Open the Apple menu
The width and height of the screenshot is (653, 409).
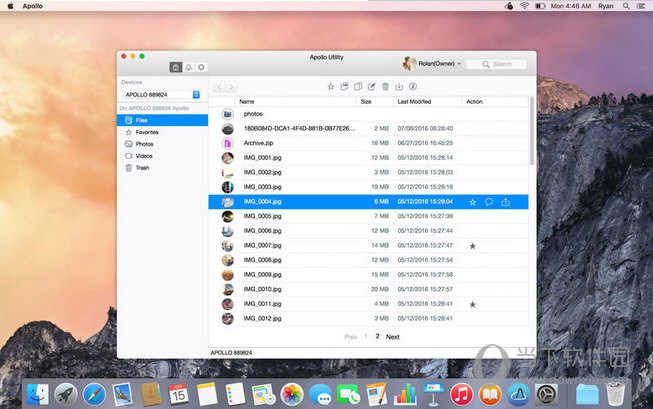10,6
